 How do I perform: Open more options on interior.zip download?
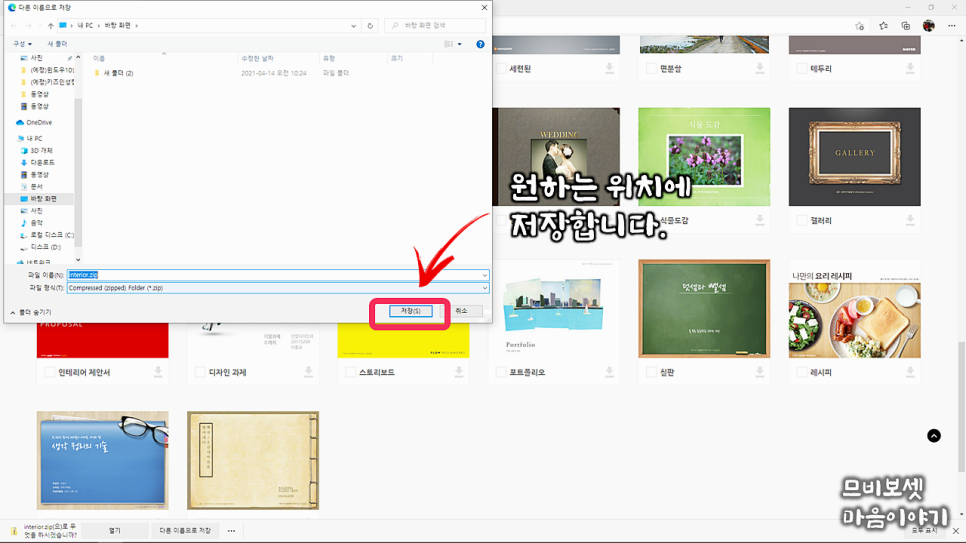231,531
